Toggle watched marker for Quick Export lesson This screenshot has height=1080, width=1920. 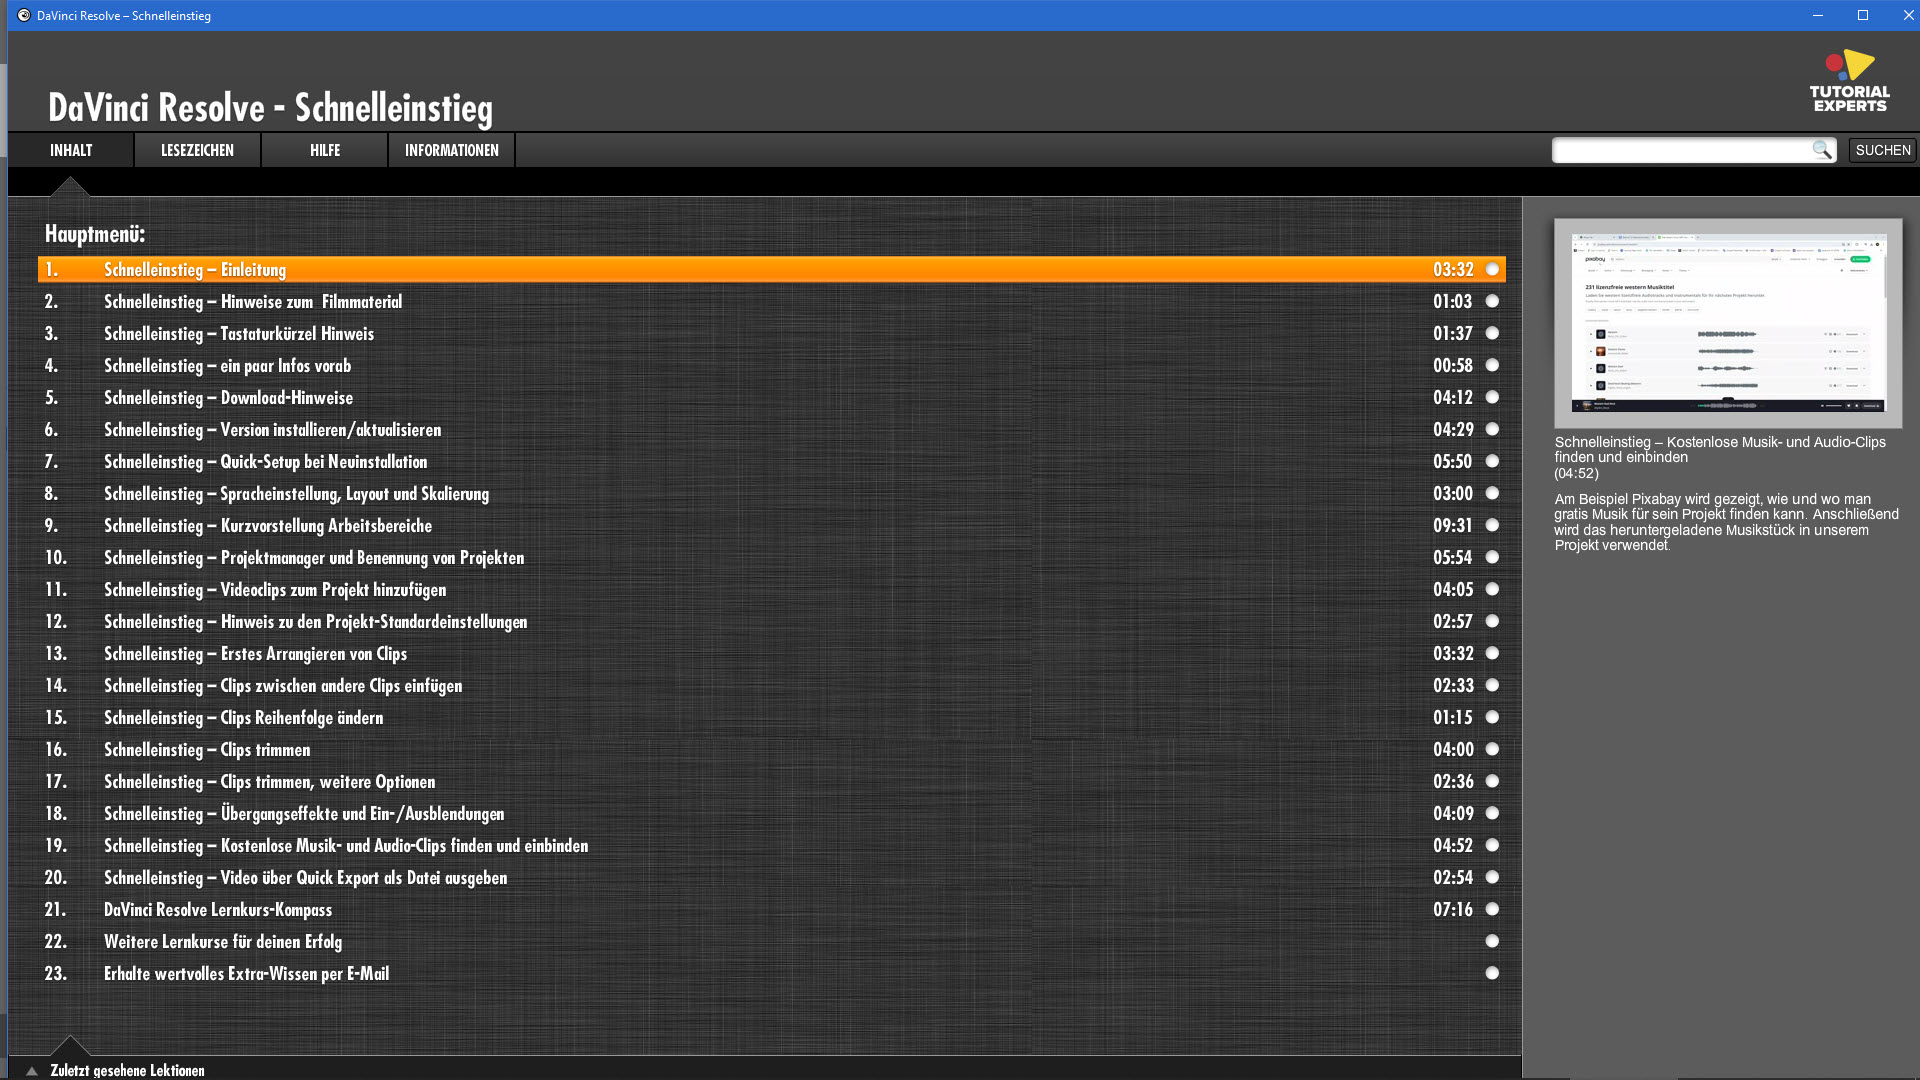(1492, 877)
